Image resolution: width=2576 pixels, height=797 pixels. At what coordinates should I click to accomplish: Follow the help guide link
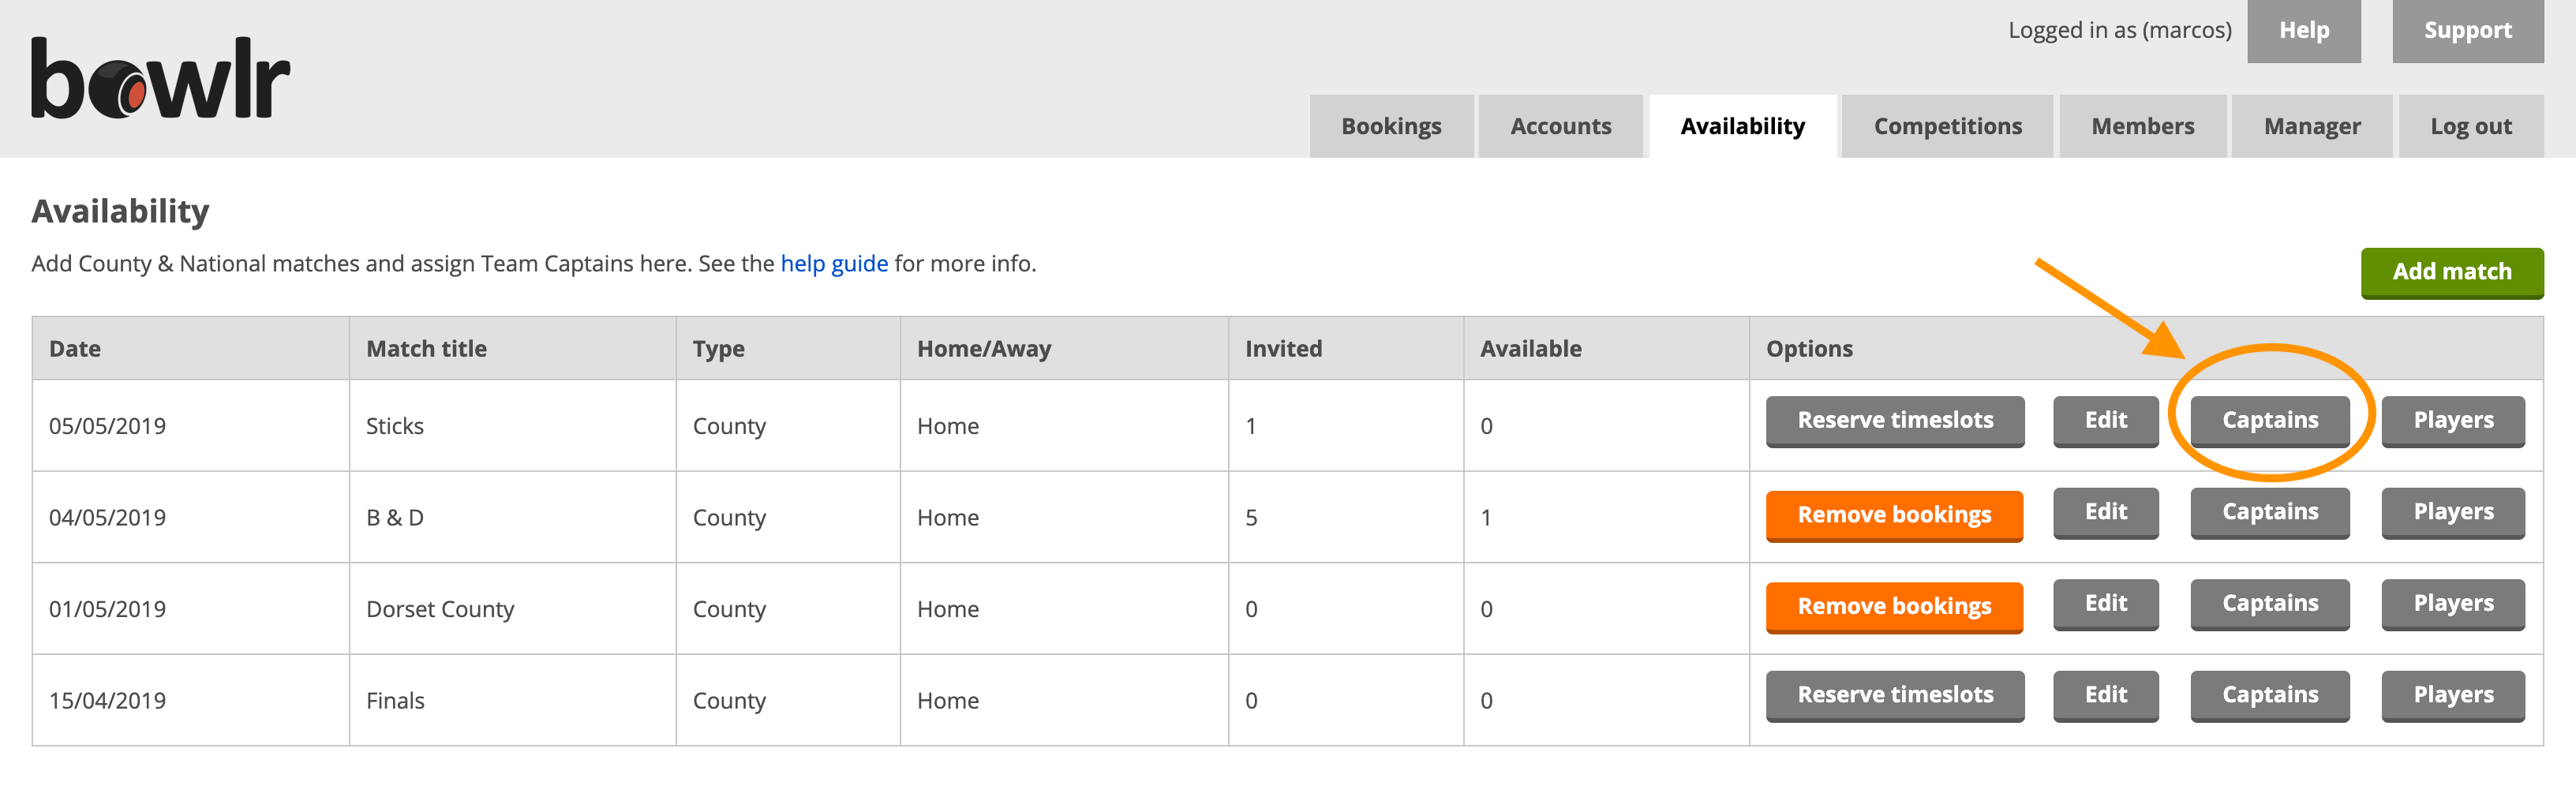point(833,263)
